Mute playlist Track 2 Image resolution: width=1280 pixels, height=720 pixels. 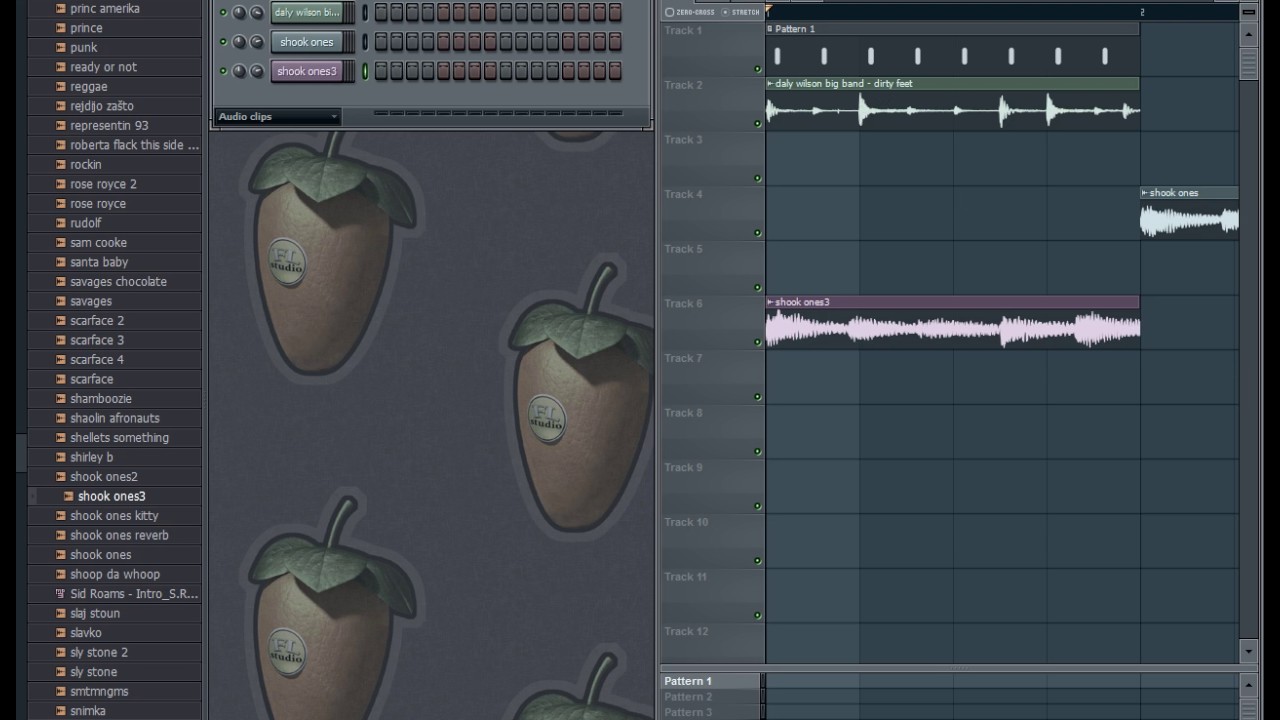point(757,124)
